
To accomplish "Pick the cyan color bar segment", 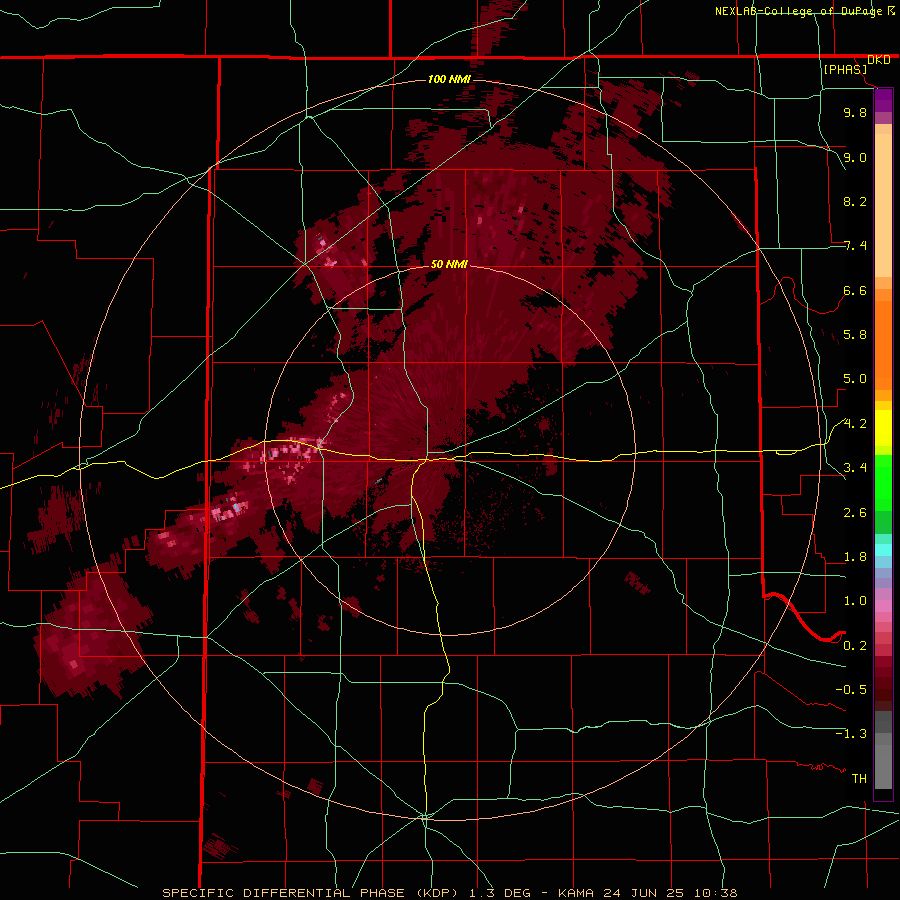I will (x=883, y=550).
